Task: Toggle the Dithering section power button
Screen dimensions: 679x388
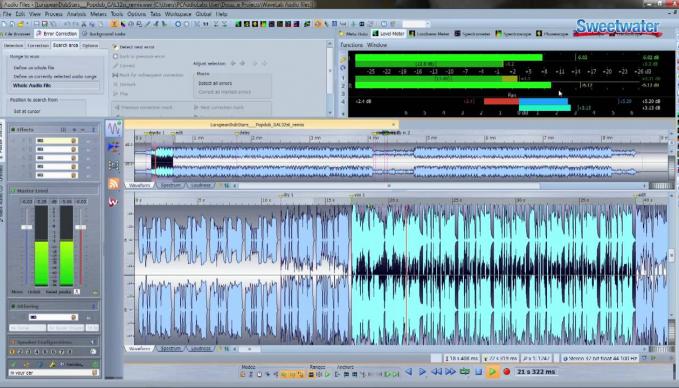Action: tap(13, 306)
